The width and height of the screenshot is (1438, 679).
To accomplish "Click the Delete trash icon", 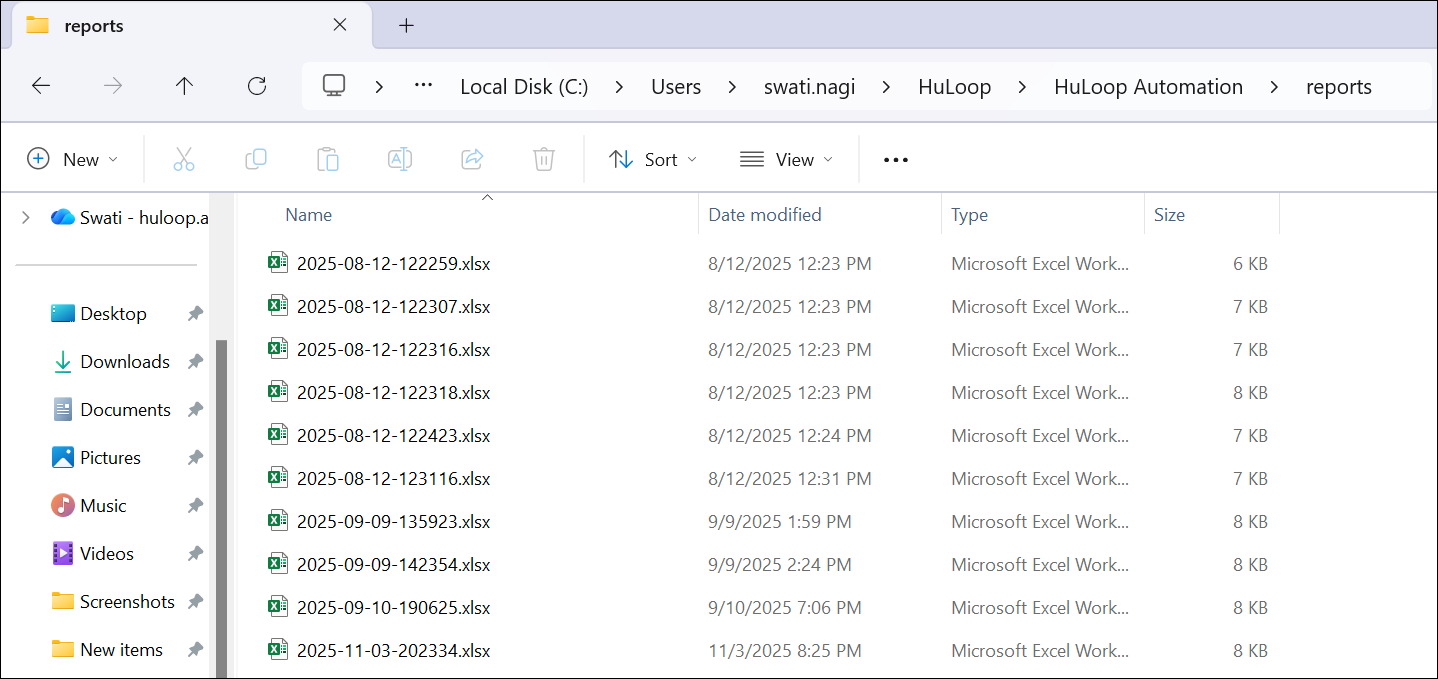I will 543,158.
